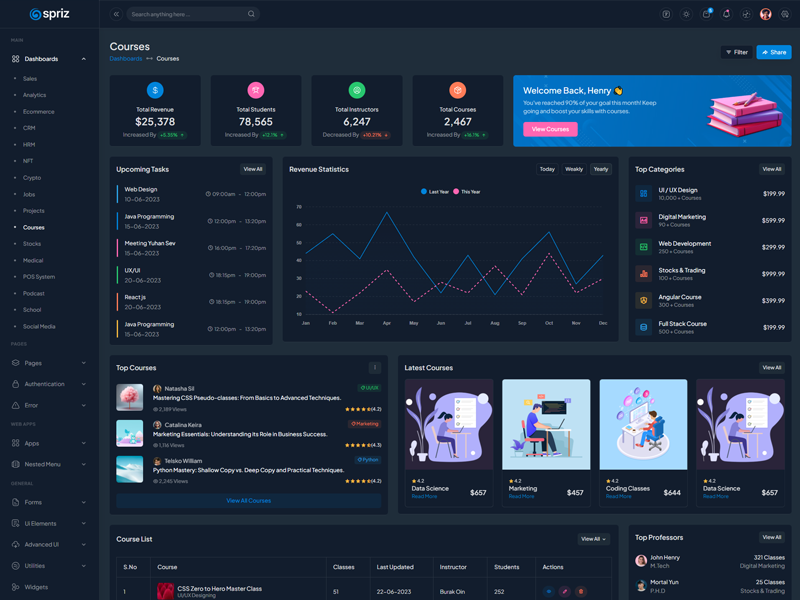Switch Revenue Statistics to Today
This screenshot has height=600, width=800.
[547, 169]
